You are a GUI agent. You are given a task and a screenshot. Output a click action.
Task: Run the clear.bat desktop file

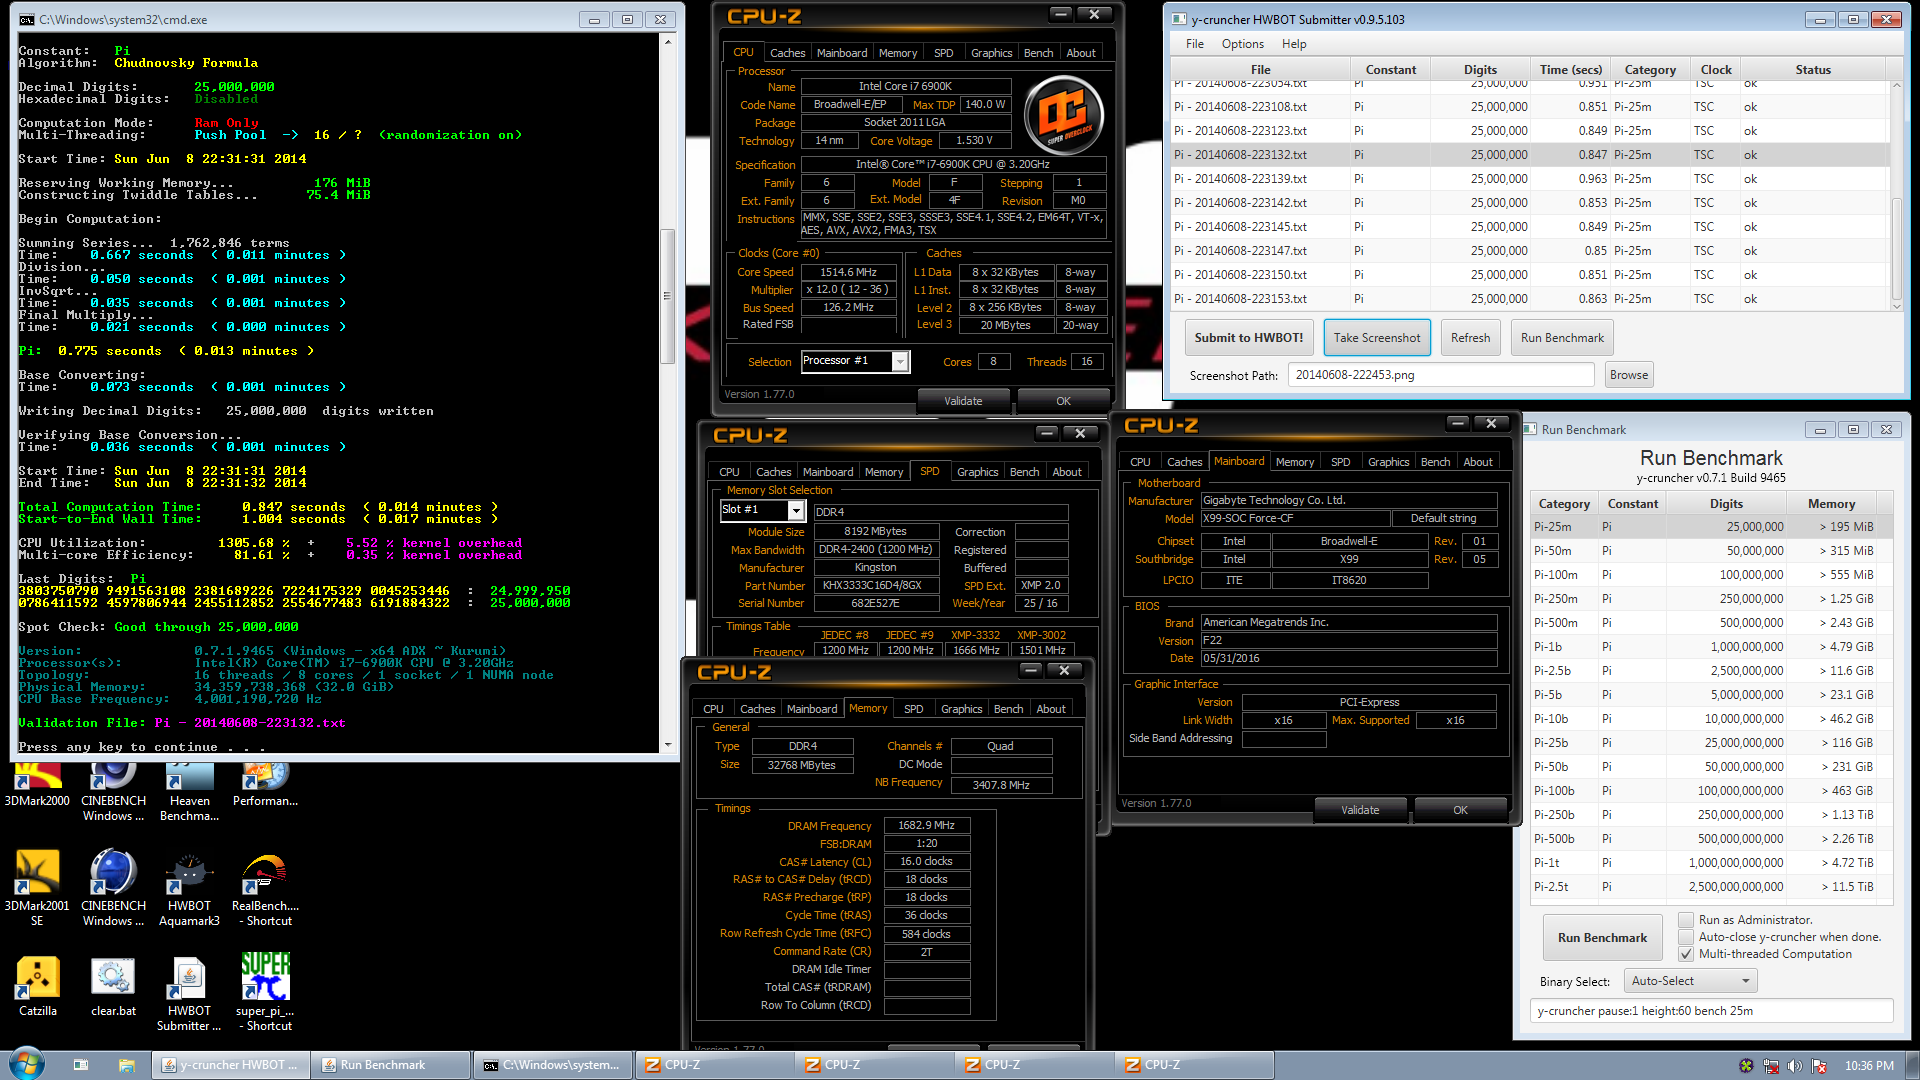(113, 986)
